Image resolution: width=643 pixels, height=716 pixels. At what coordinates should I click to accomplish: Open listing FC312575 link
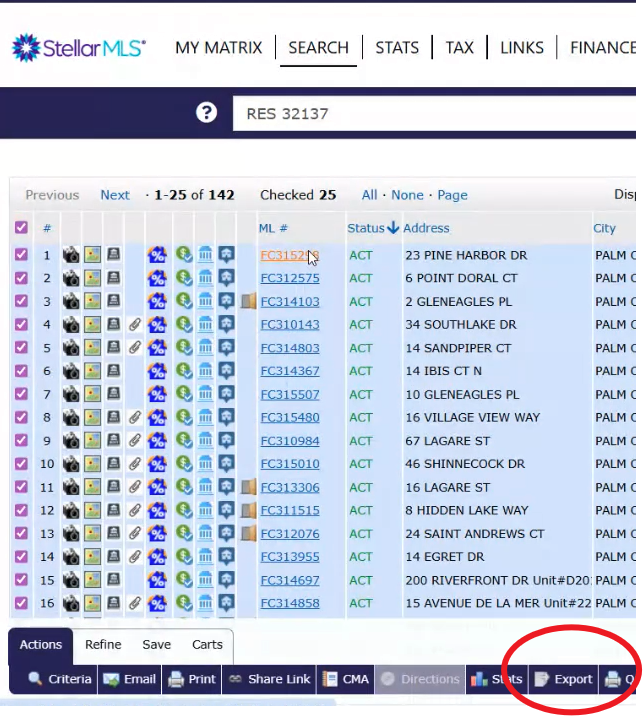[290, 278]
